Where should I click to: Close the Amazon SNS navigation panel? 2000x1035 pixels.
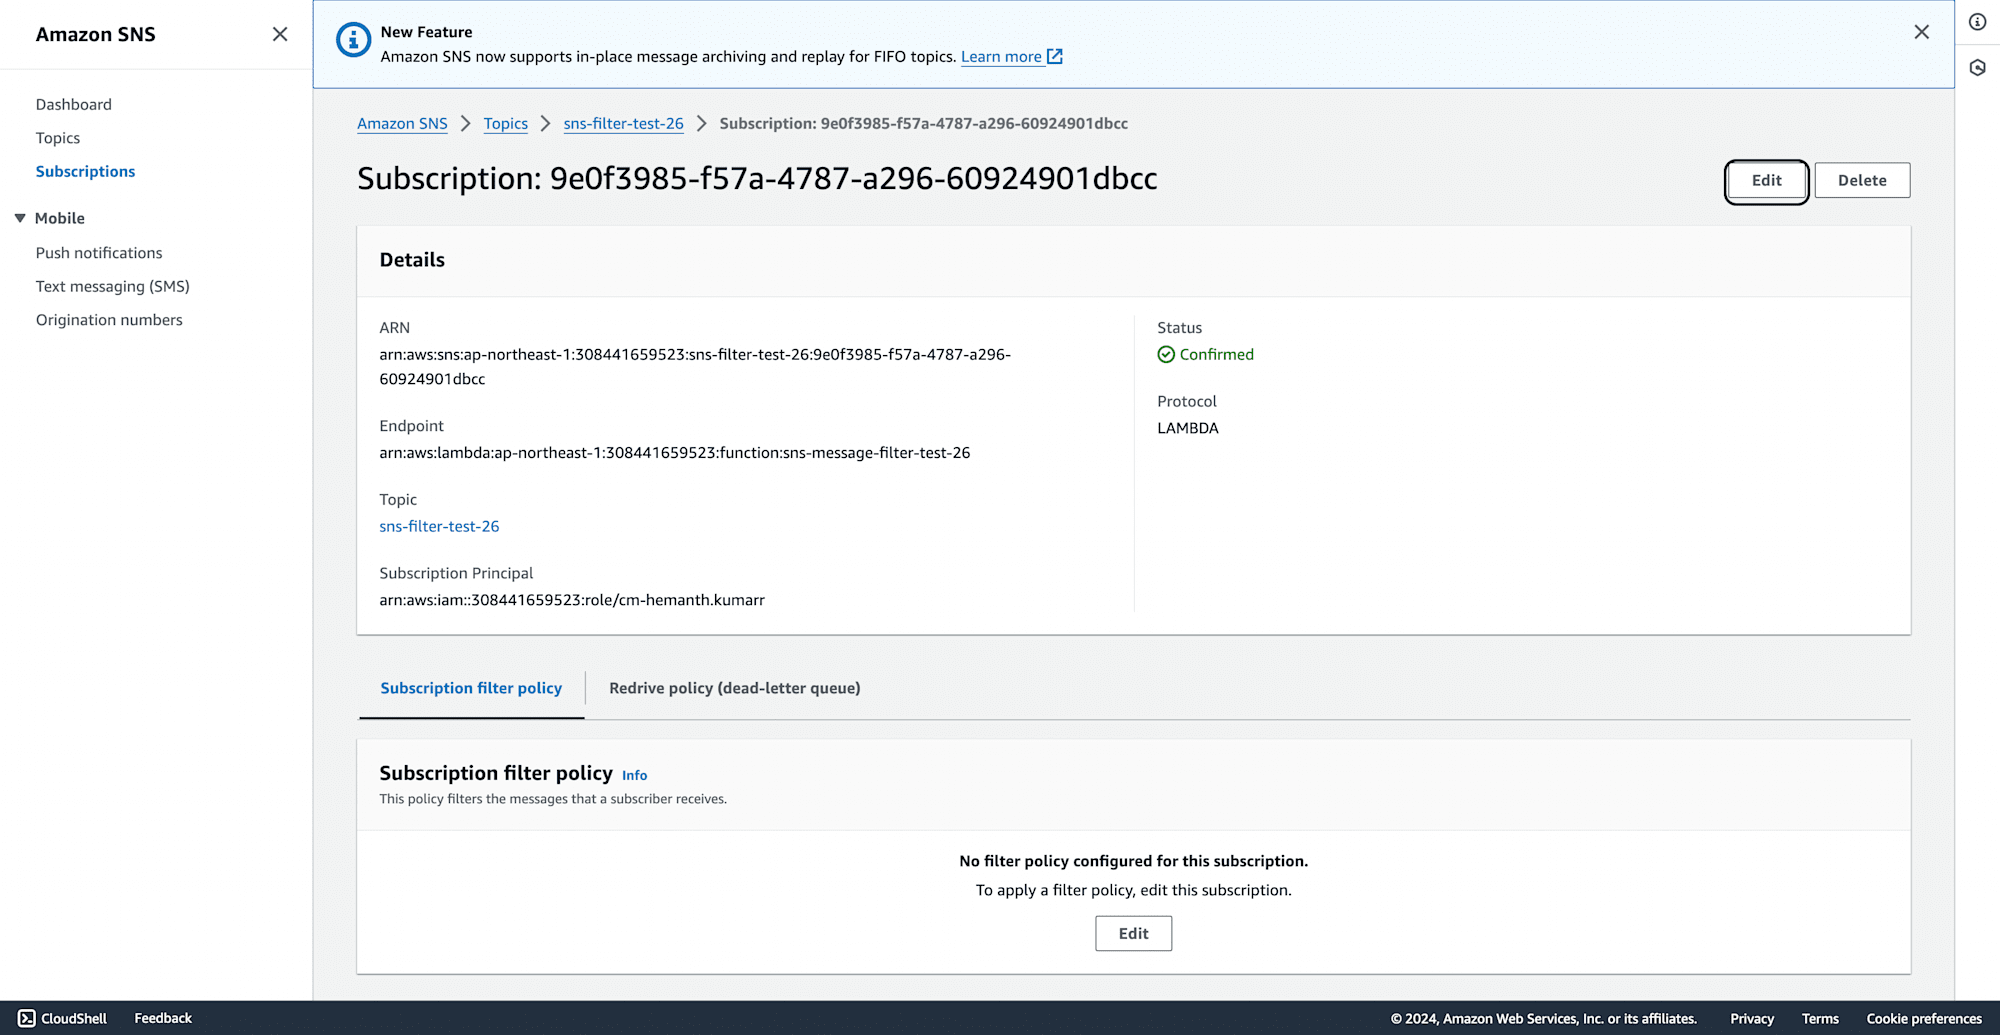click(280, 34)
